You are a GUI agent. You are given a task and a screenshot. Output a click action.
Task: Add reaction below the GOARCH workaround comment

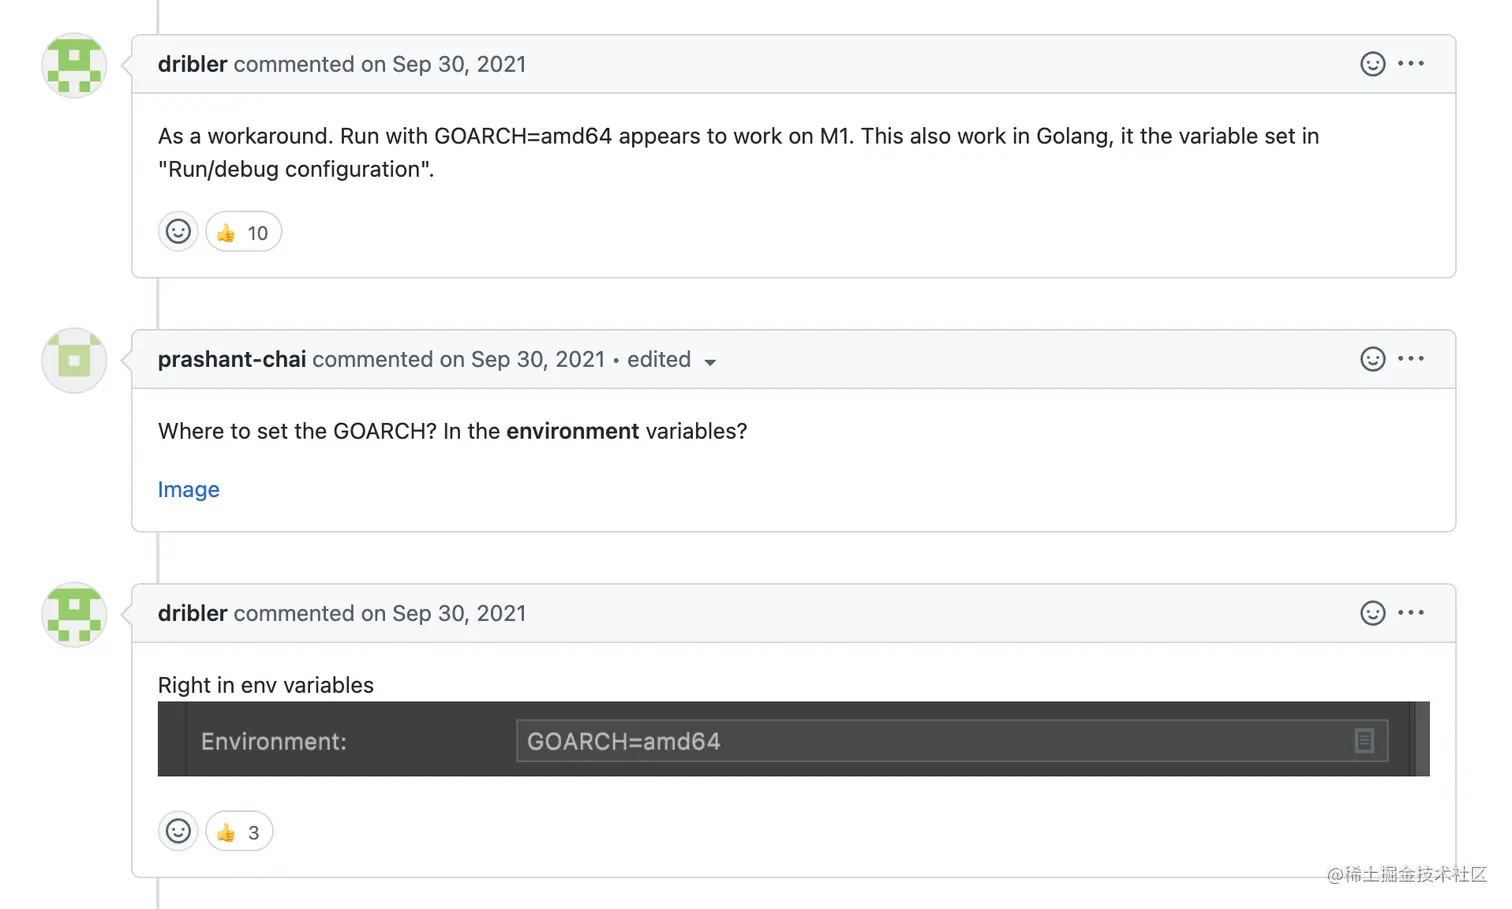click(178, 232)
